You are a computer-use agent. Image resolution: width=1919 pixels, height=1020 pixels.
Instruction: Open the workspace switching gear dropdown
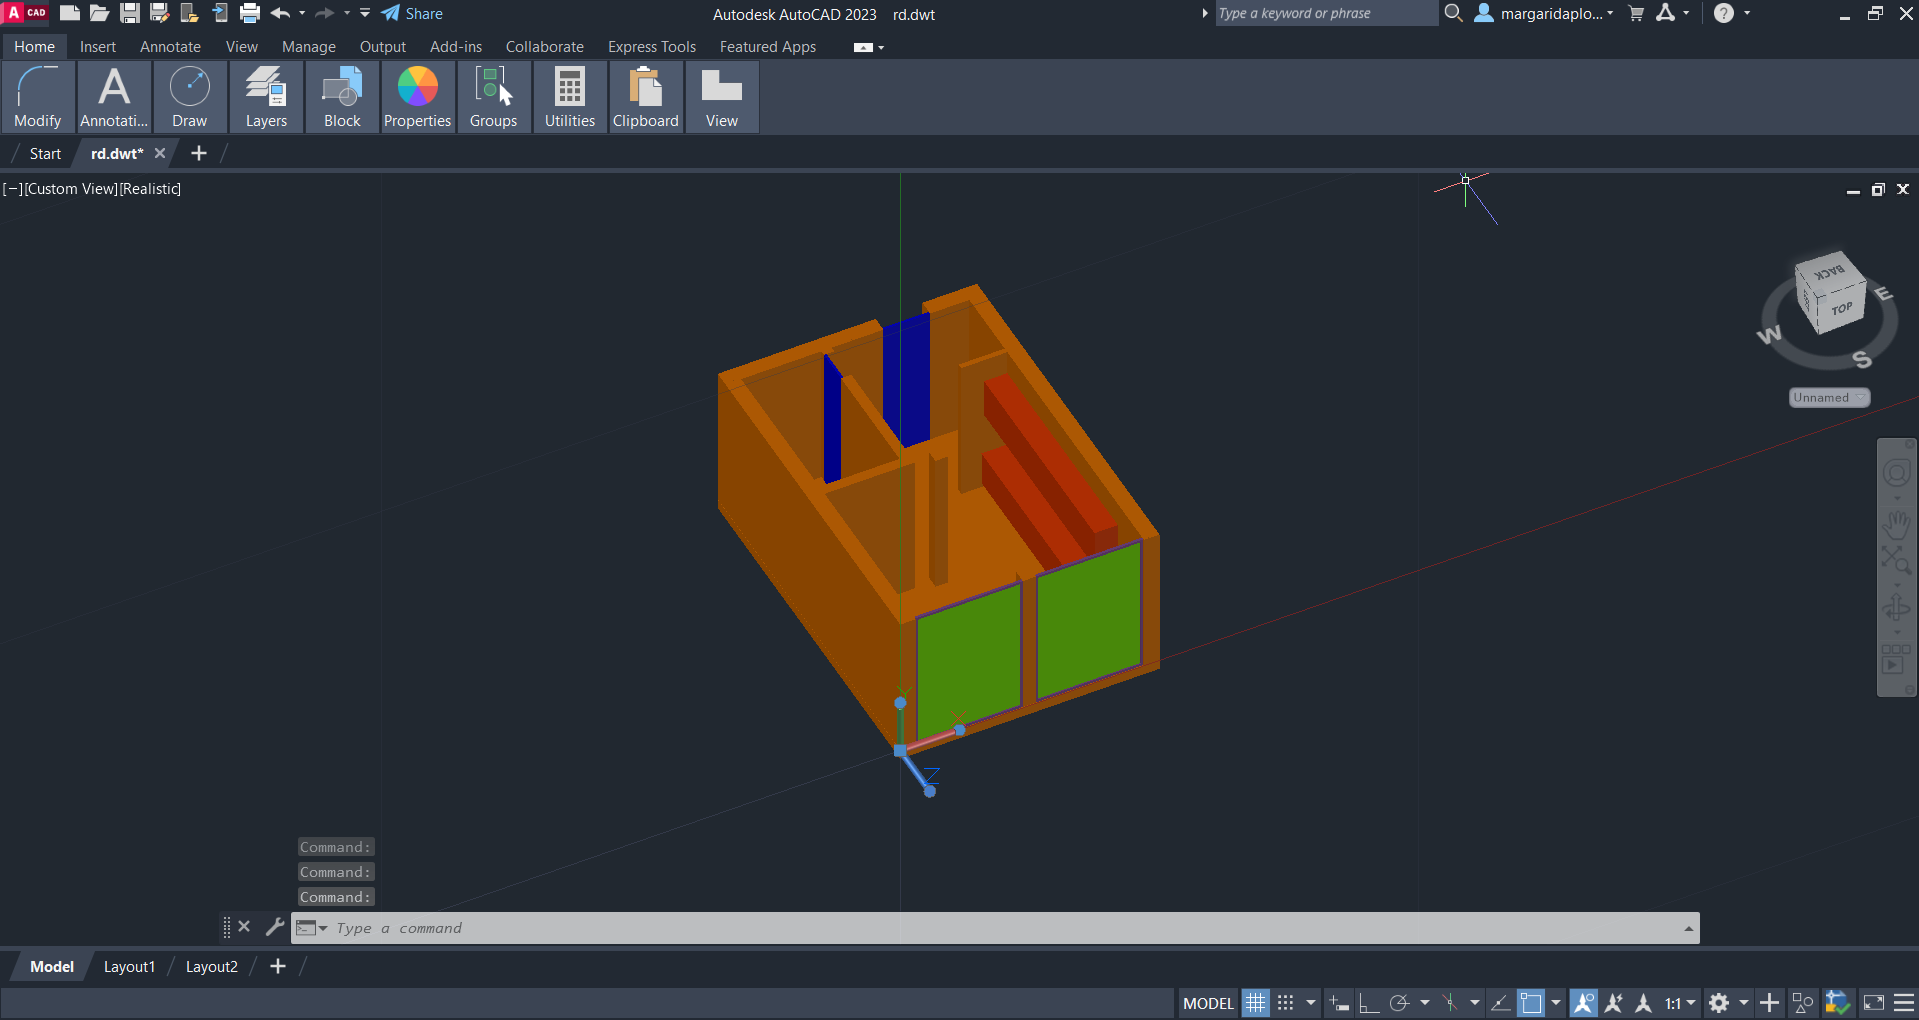point(1727,1003)
